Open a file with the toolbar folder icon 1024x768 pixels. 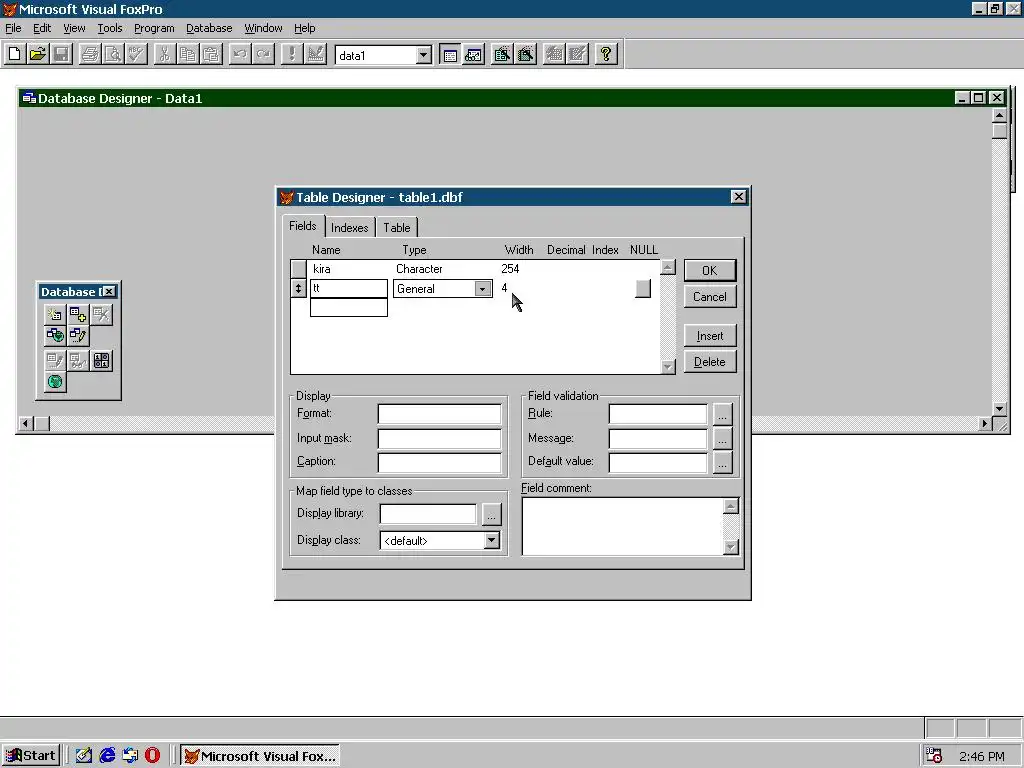[x=38, y=54]
